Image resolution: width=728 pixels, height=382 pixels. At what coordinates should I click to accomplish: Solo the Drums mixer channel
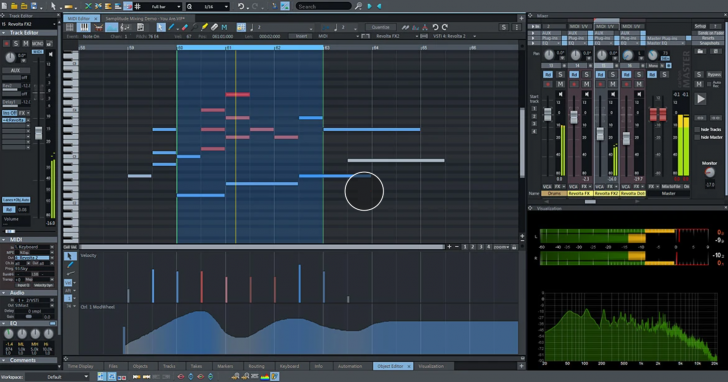tap(560, 75)
